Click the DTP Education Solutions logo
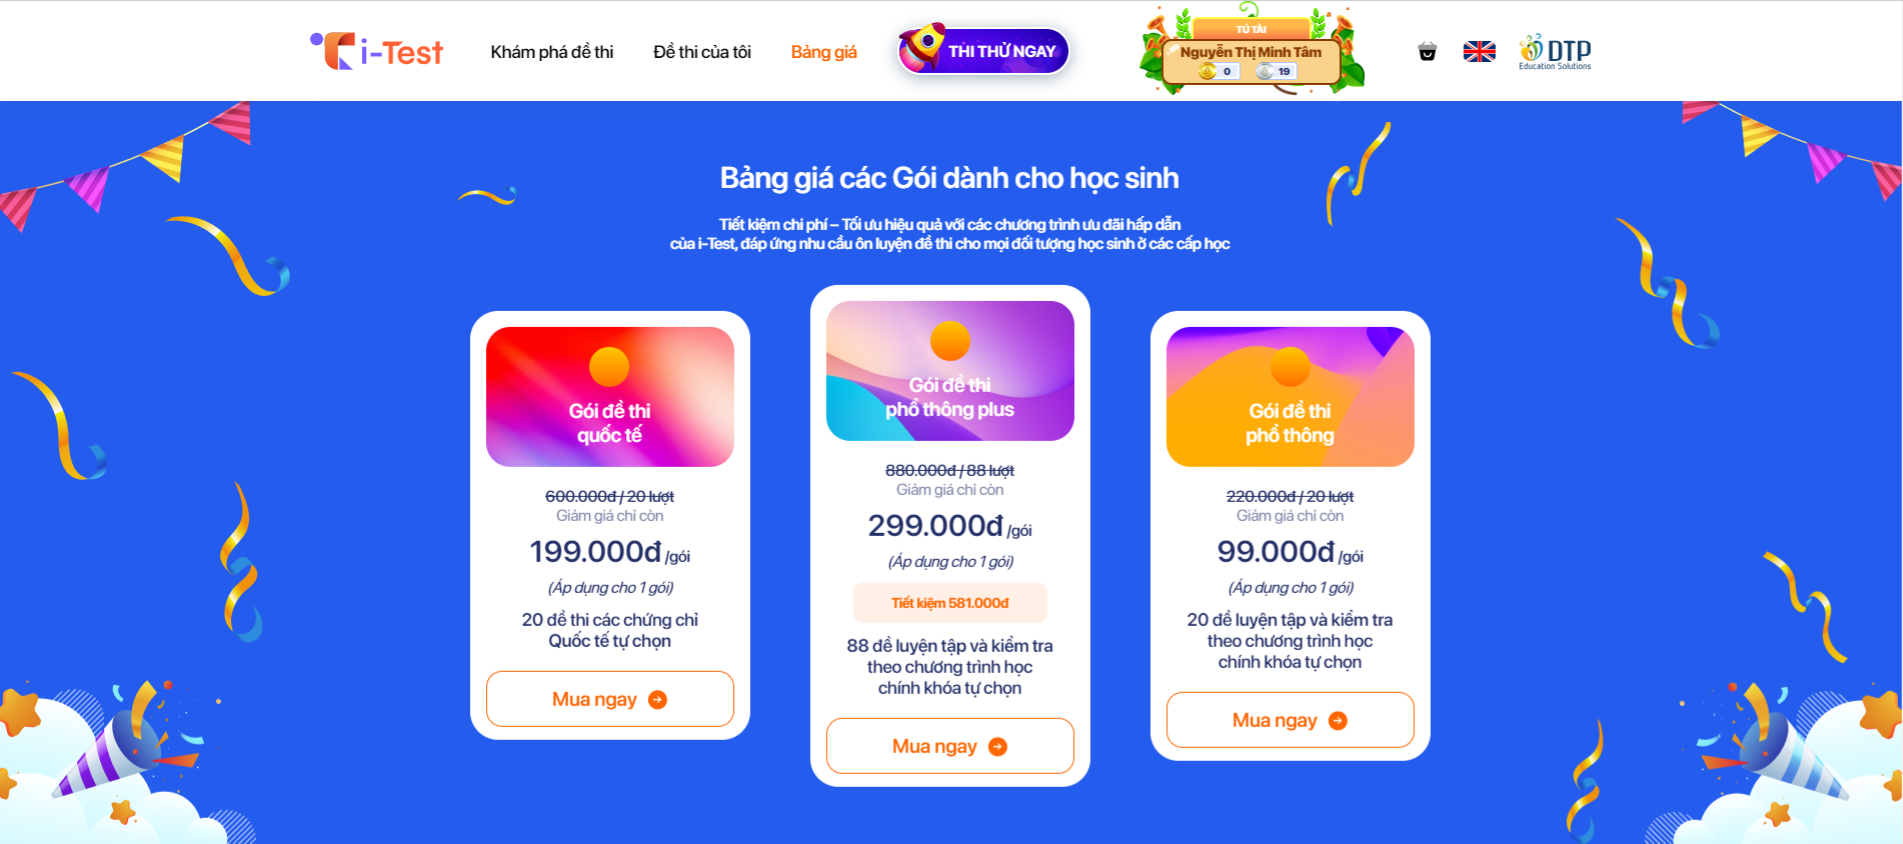1903x844 pixels. [1555, 52]
